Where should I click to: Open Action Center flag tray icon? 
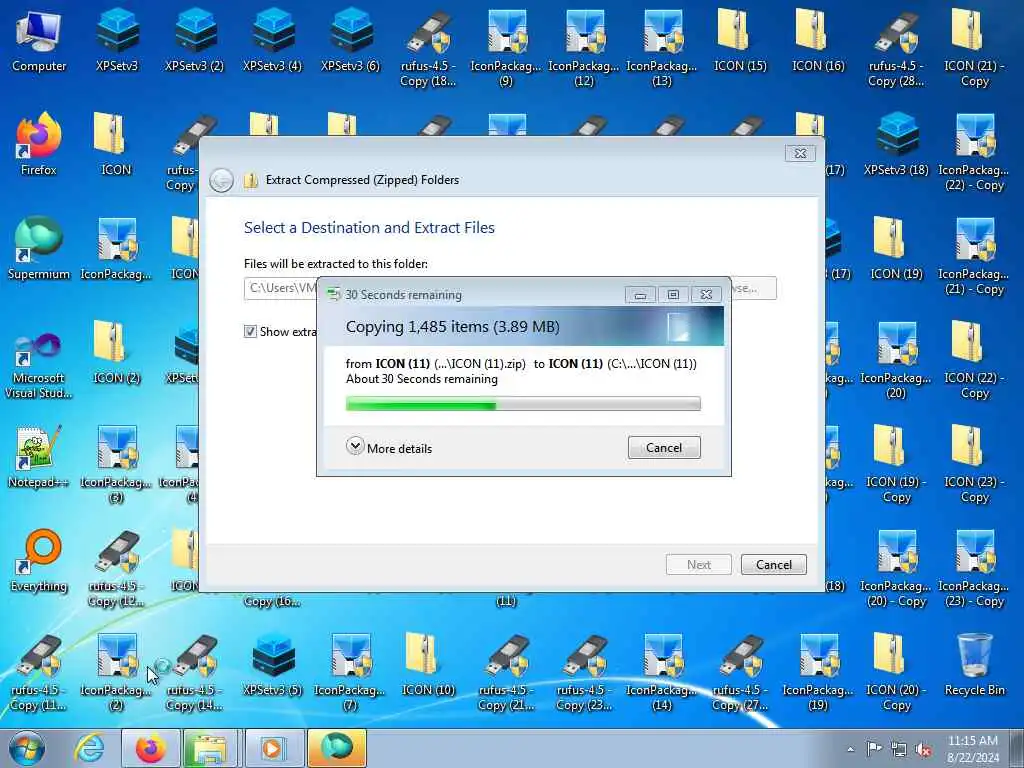[874, 749]
